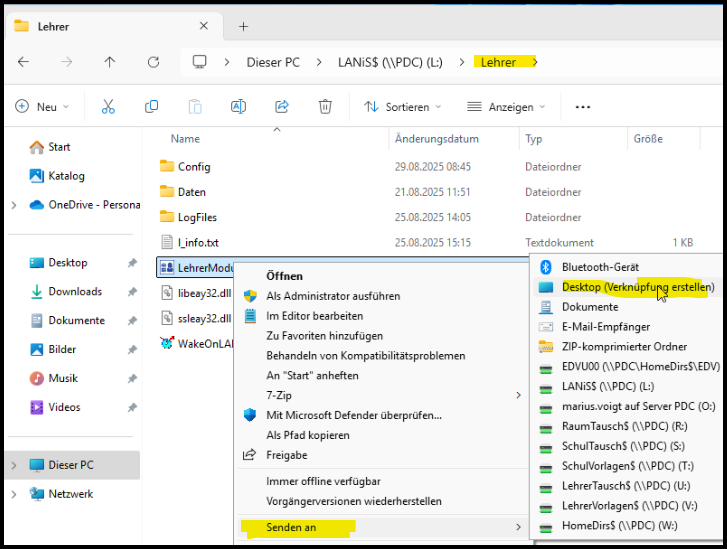
Task: Open the three-dots more options menu
Action: pyautogui.click(x=583, y=107)
